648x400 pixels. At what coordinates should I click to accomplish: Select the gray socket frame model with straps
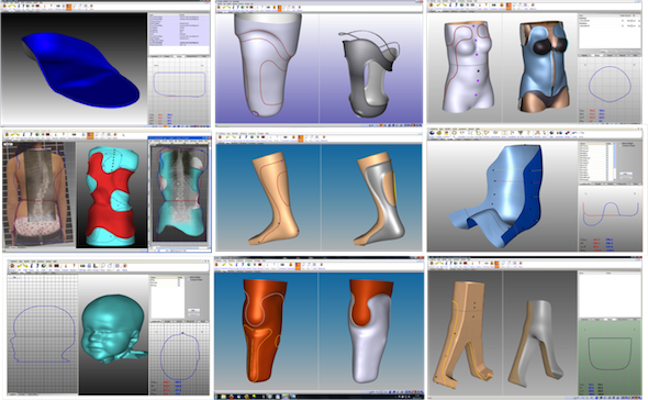(x=369, y=74)
